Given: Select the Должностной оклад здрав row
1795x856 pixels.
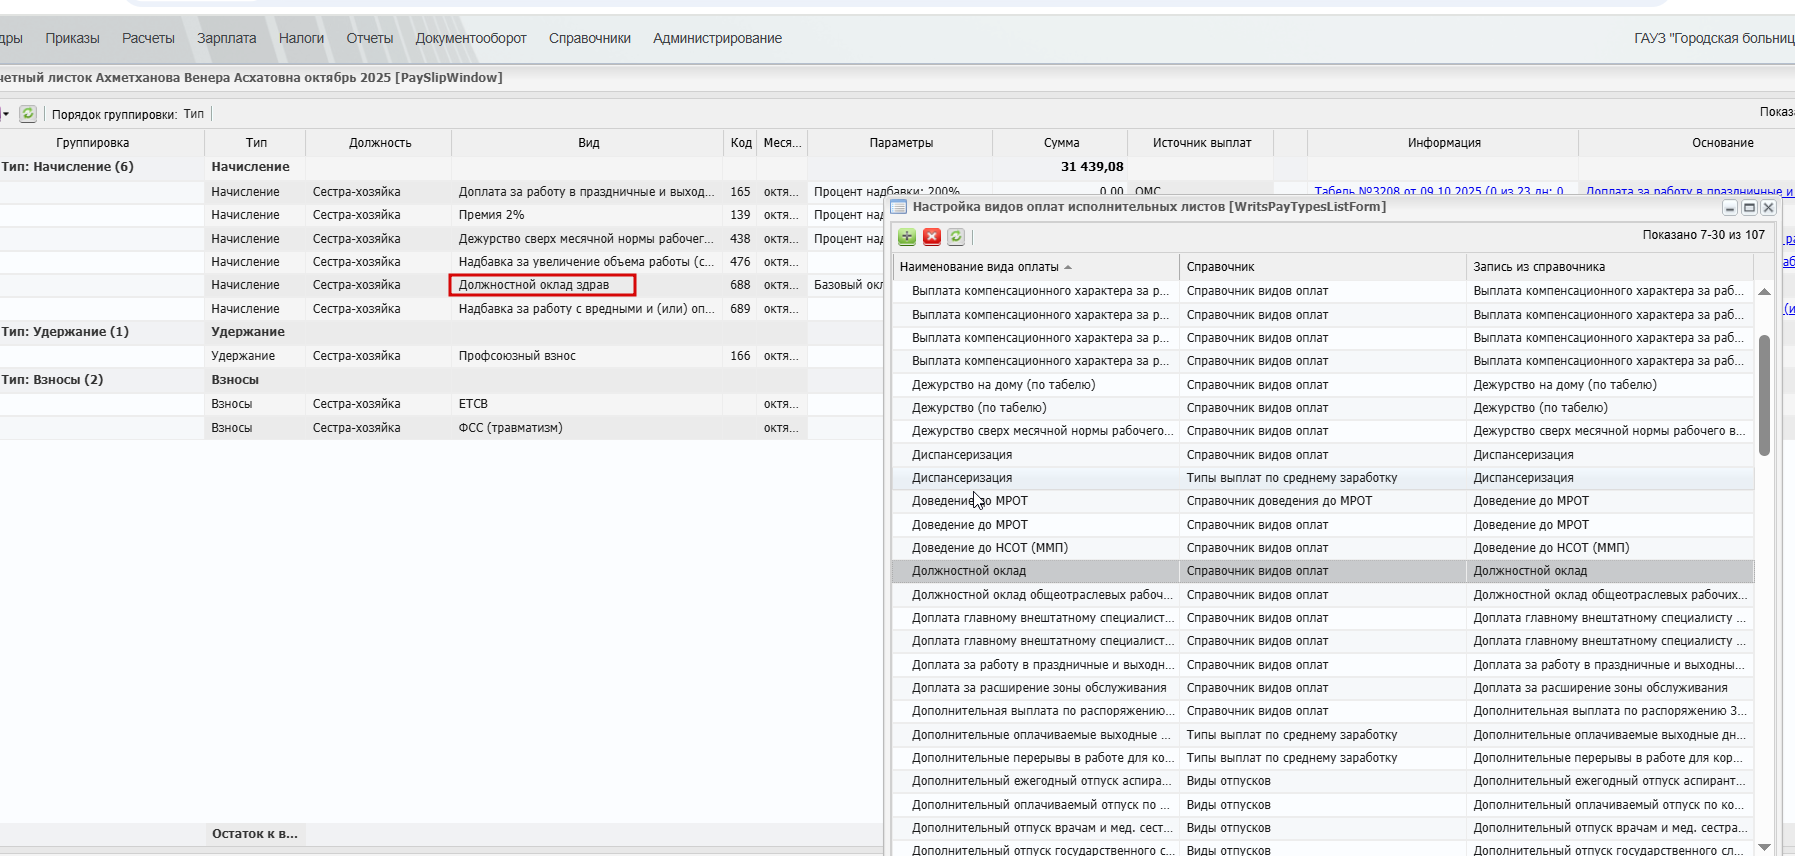Looking at the screenshot, I should tap(441, 285).
